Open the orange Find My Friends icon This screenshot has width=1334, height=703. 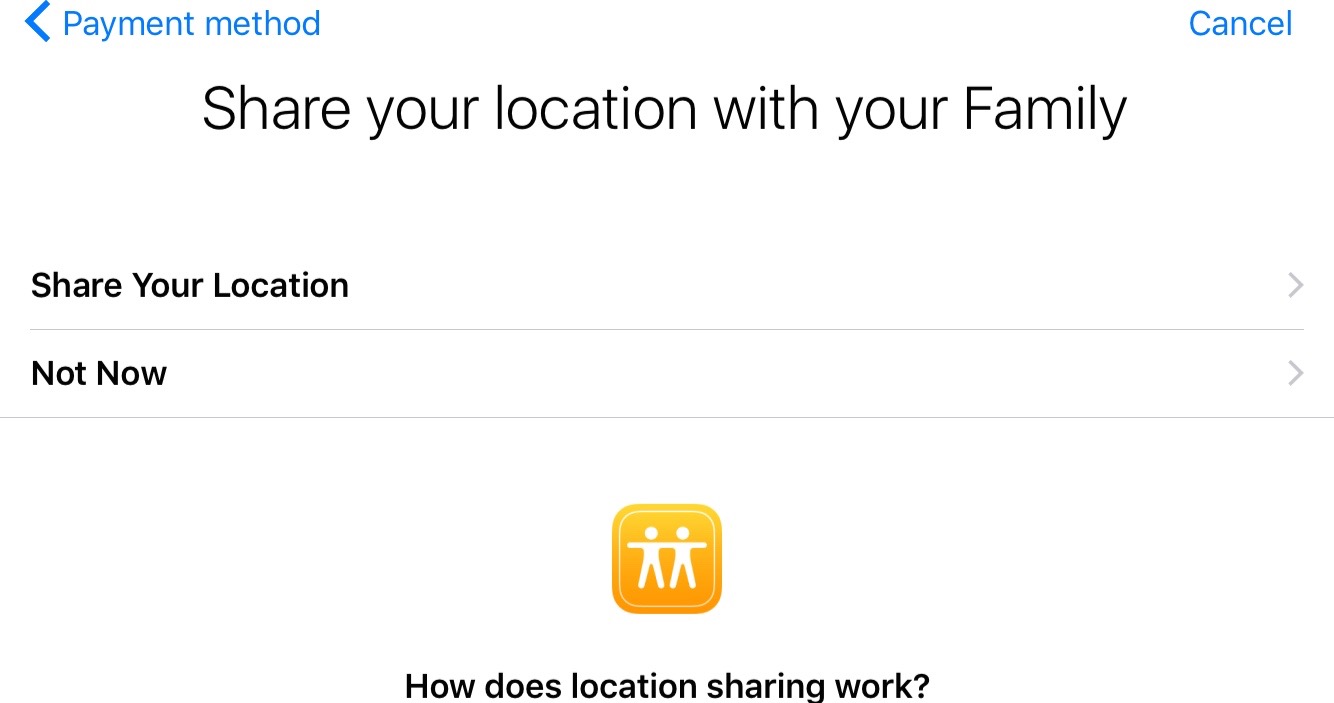click(x=666, y=558)
